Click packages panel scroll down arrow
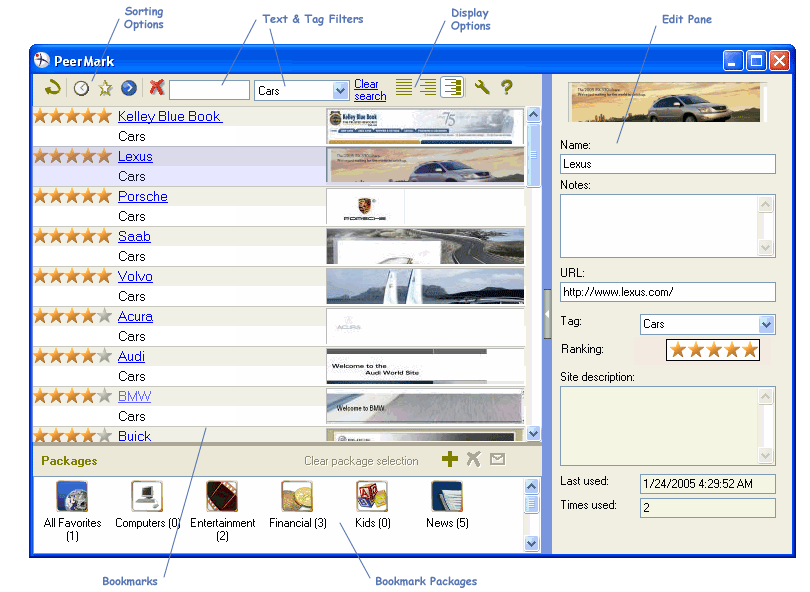The width and height of the screenshot is (810, 592). click(532, 543)
